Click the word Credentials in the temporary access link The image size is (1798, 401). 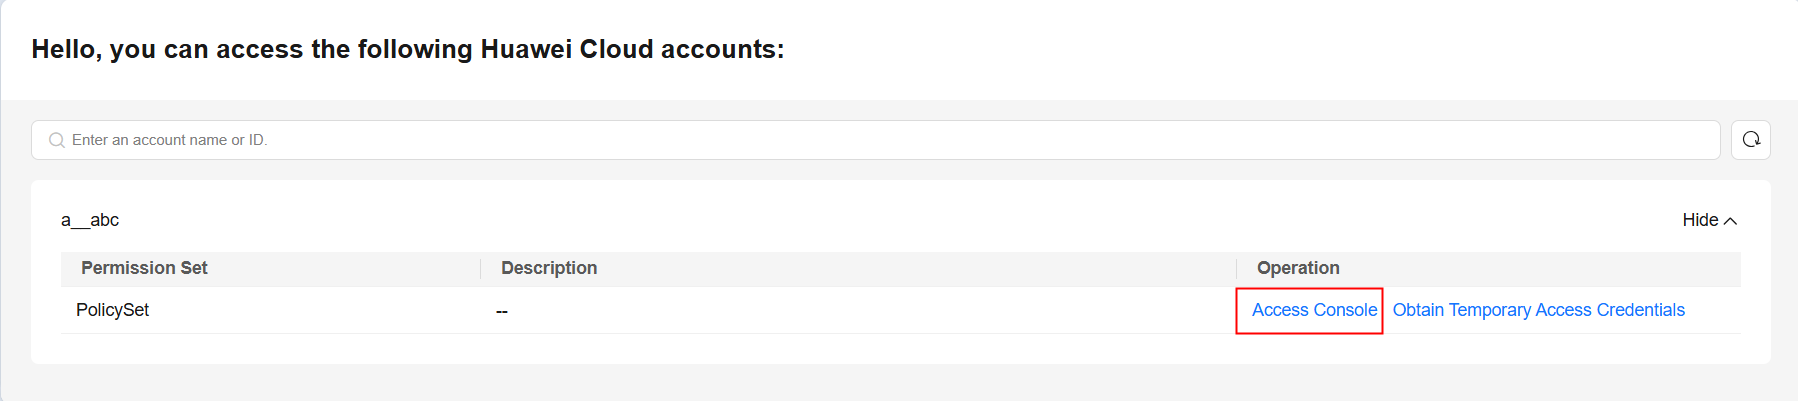(x=1640, y=310)
